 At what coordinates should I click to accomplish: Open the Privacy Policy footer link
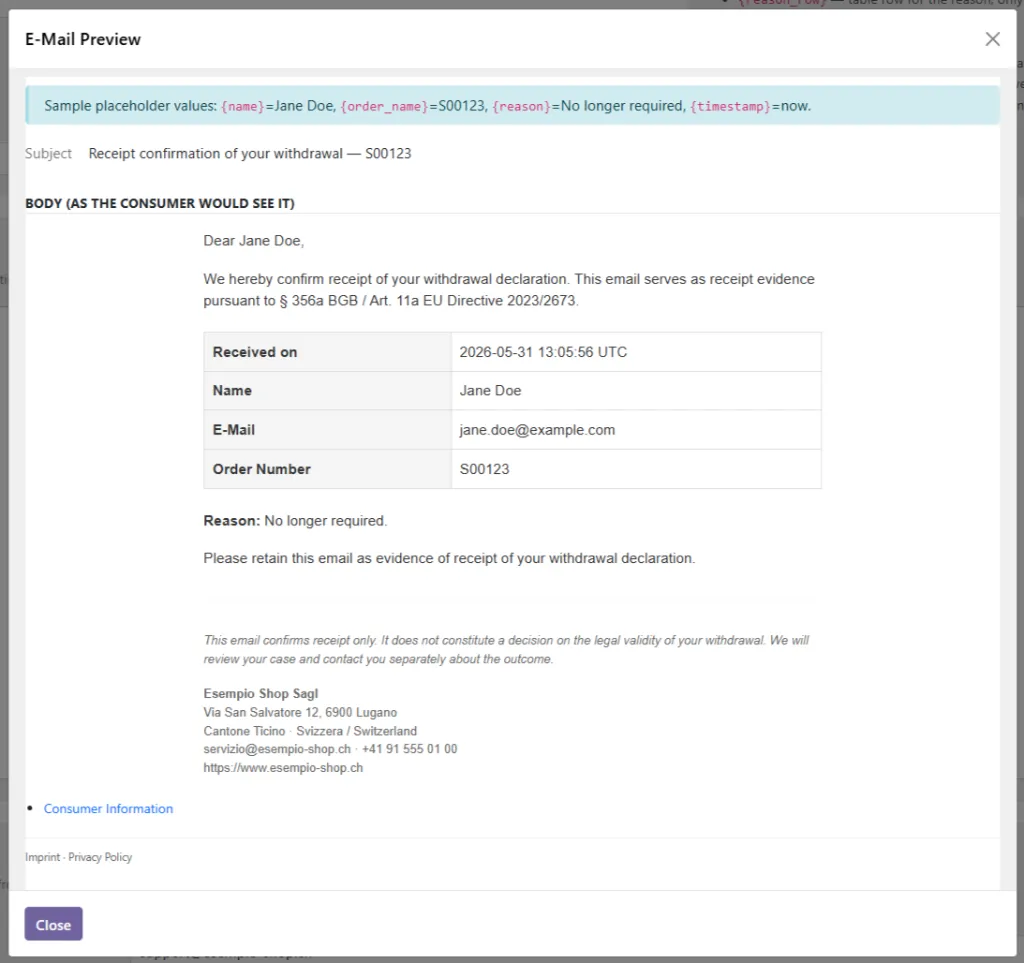click(x=100, y=857)
